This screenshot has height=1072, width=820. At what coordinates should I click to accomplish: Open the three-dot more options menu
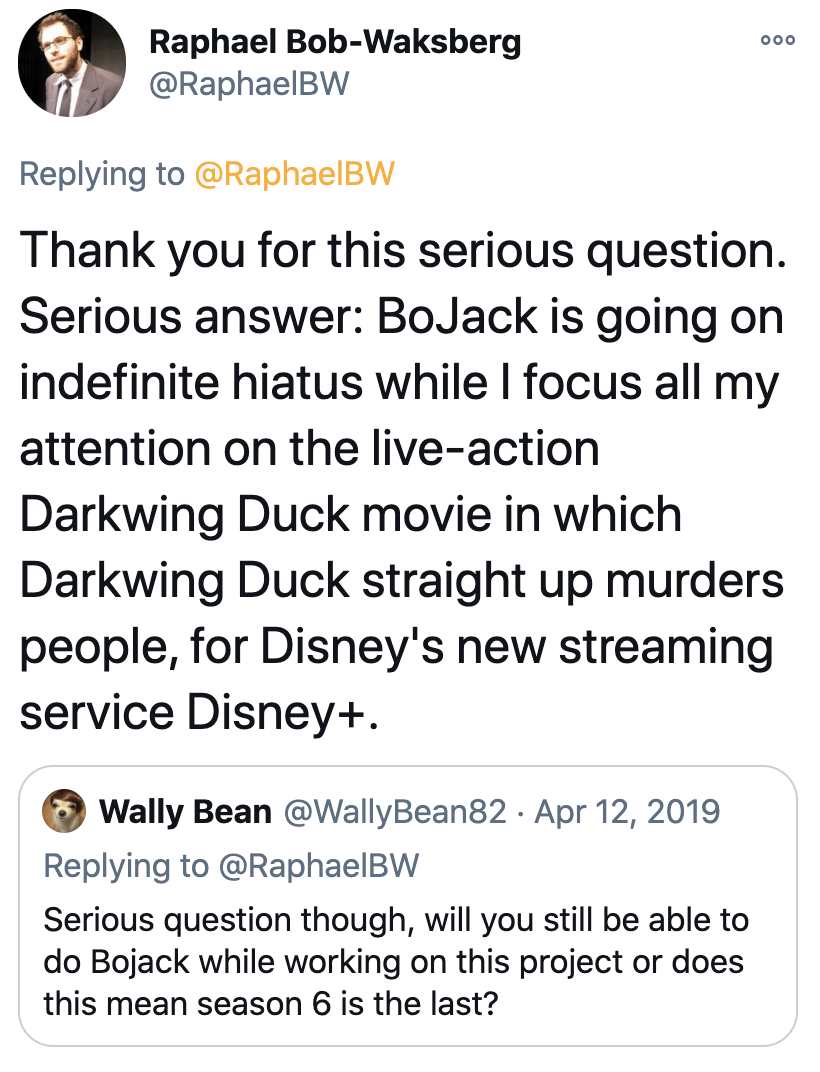778,40
